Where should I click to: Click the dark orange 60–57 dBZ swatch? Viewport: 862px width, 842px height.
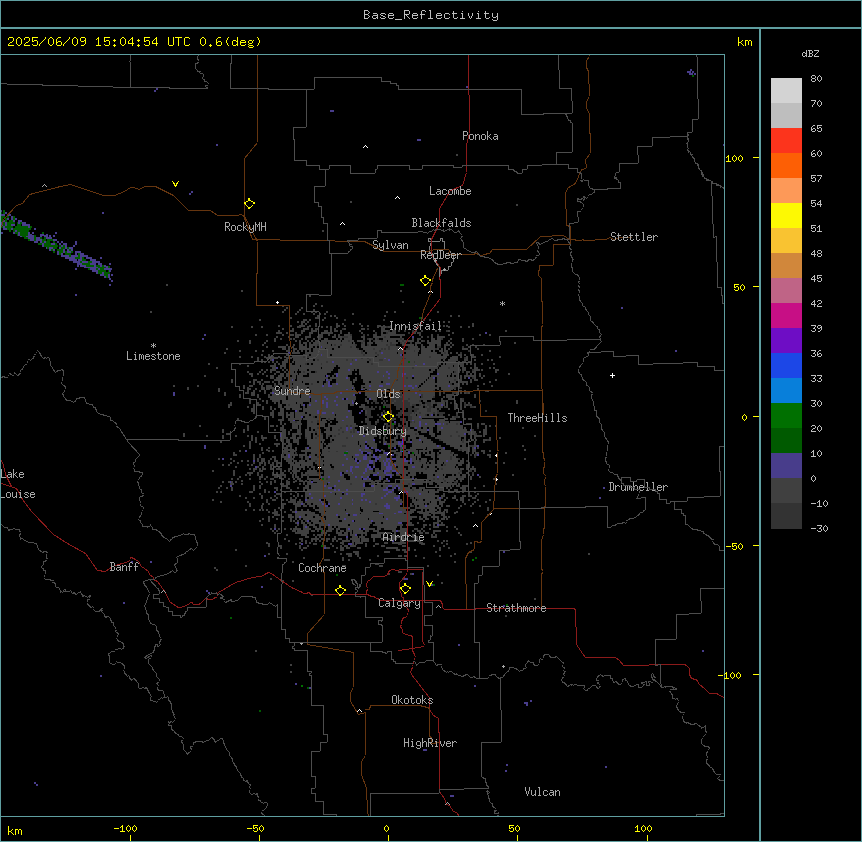click(x=786, y=165)
